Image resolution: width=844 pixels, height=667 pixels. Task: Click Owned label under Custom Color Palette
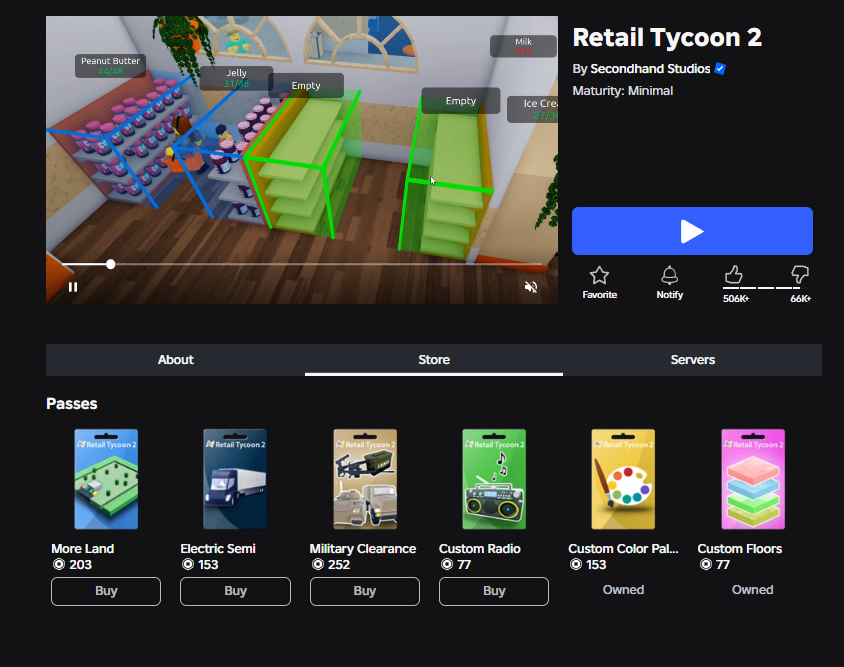[623, 589]
